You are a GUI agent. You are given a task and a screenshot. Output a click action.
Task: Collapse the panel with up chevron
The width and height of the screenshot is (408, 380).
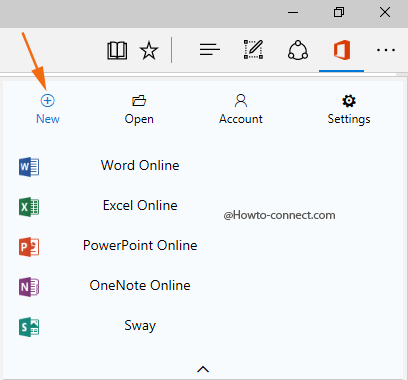tap(203, 369)
